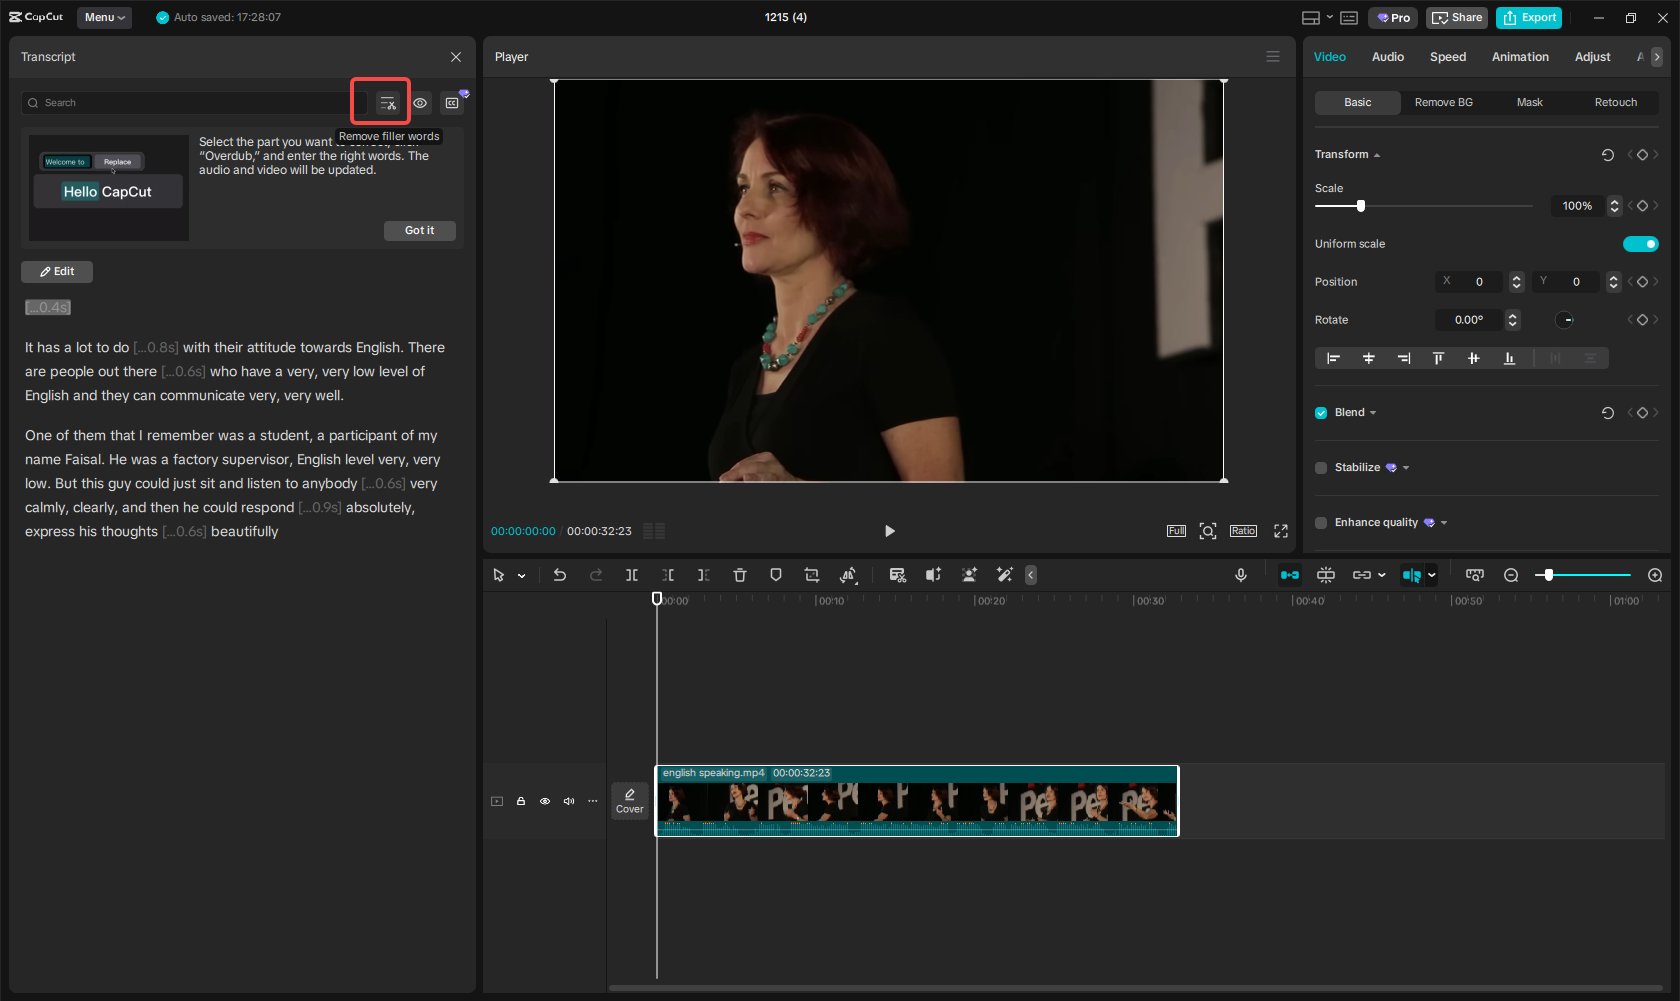1680x1001 pixels.
Task: Click the microphone record voiceover icon
Action: pos(1241,575)
